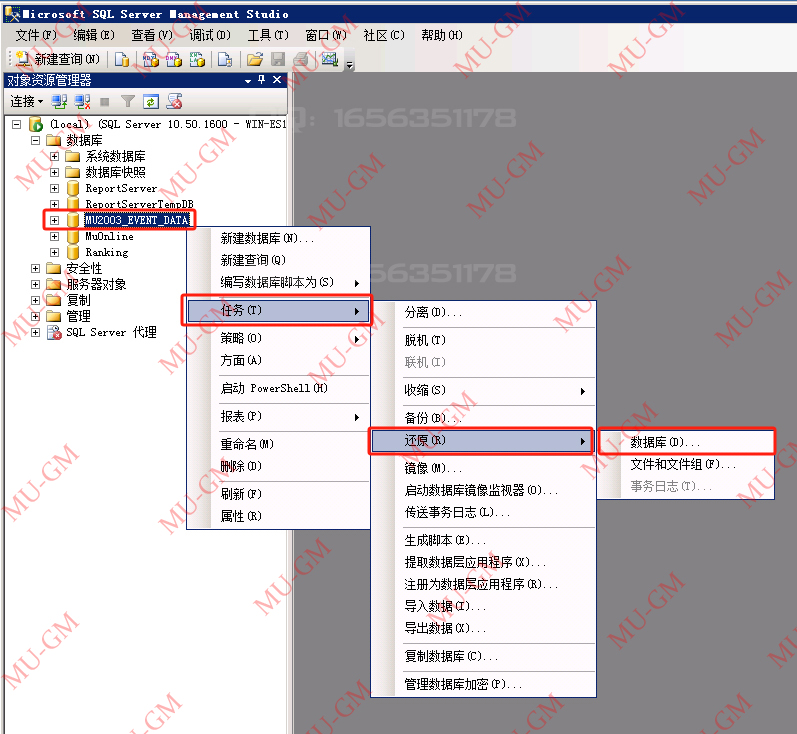
Task: Click the SQL Server 代理 agent icon
Action: (54, 332)
